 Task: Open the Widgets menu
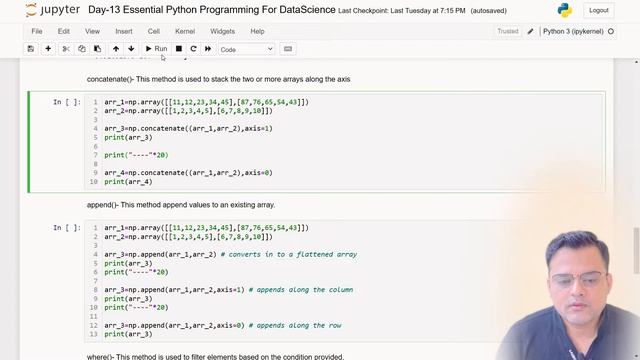pos(222,31)
